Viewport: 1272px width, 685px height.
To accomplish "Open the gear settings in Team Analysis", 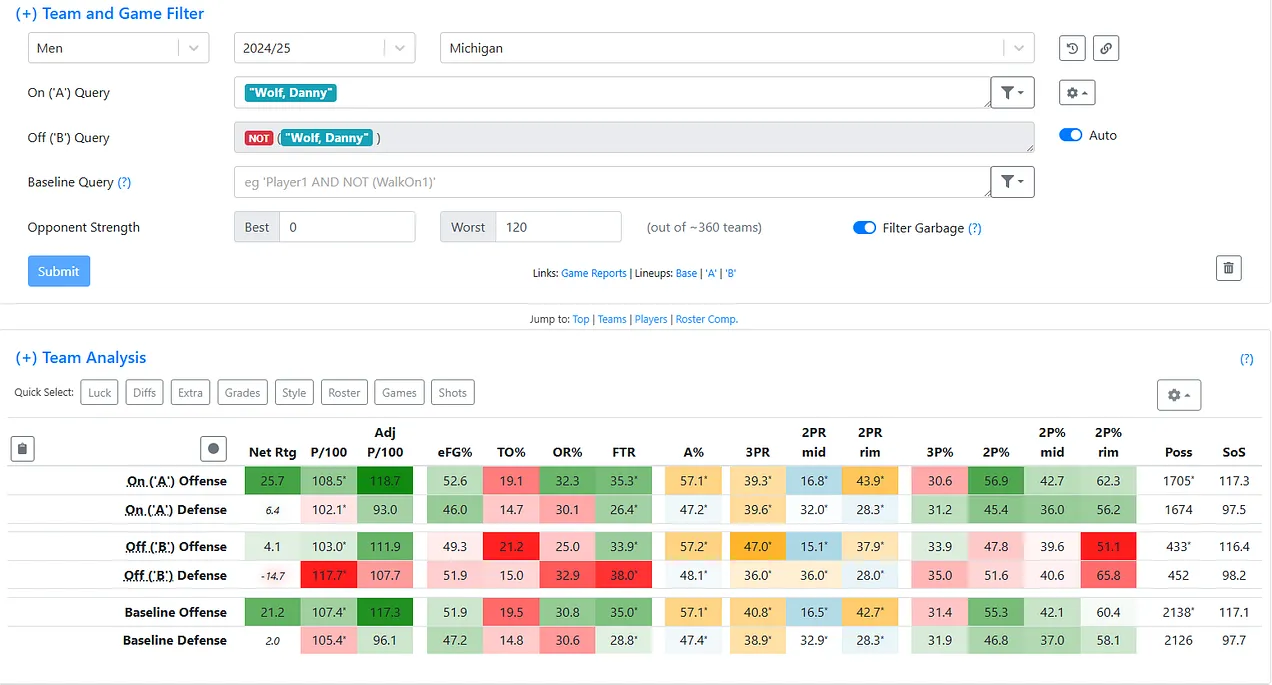I will point(1179,395).
